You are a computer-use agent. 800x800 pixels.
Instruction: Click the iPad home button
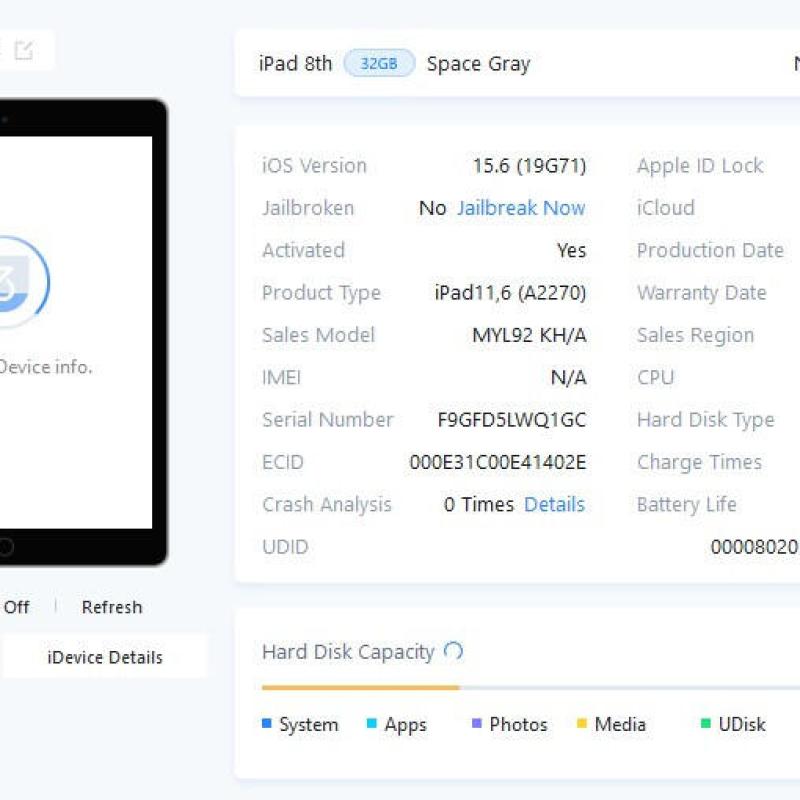(6, 547)
